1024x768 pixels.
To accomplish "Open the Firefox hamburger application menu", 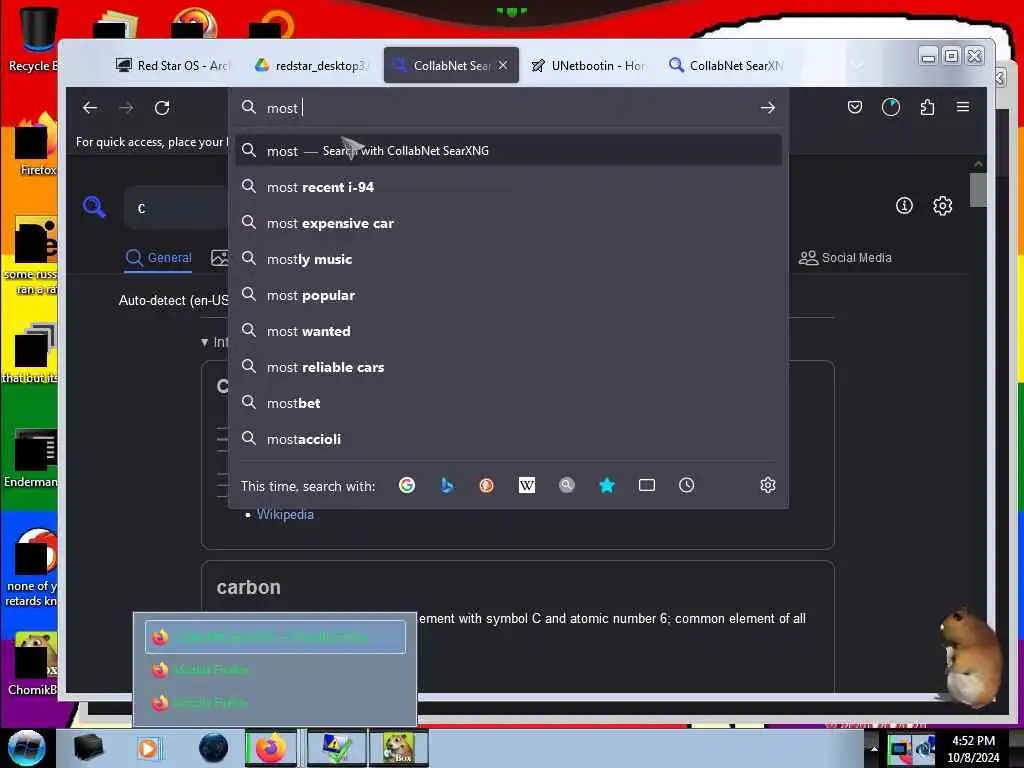I will coord(963,107).
